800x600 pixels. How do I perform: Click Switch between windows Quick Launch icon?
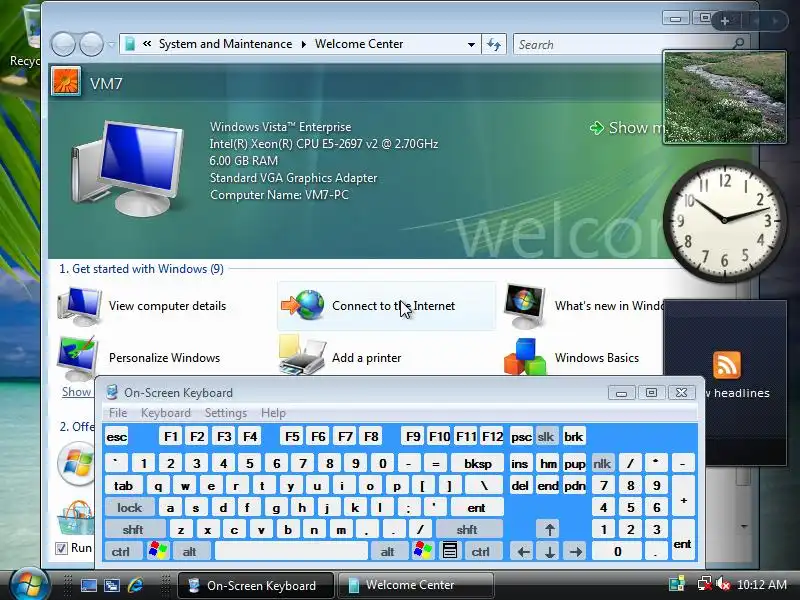pos(112,585)
